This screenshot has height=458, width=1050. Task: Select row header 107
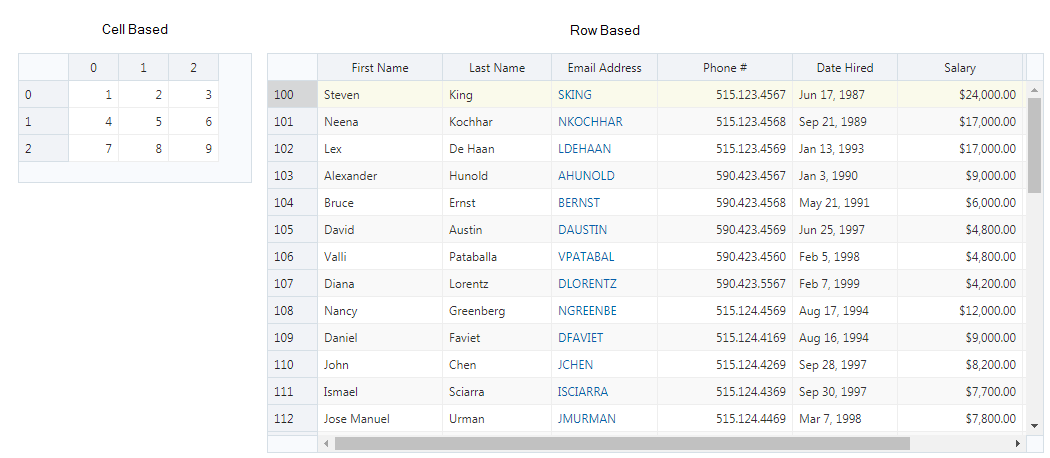click(x=293, y=284)
